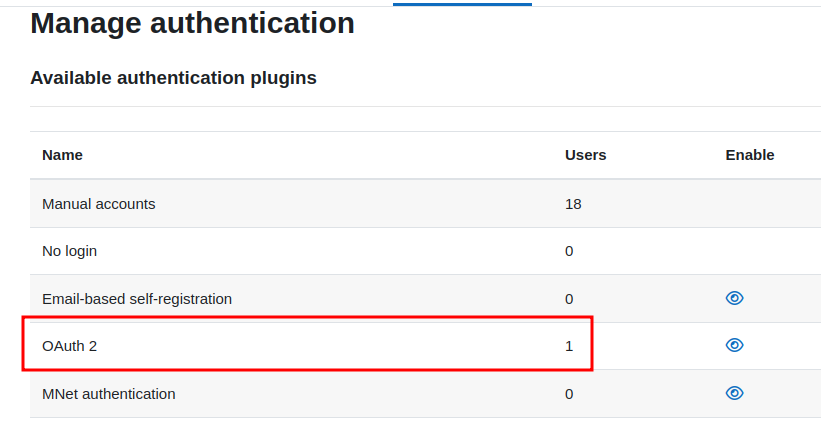
Task: Enable Email-based self-registration with eye icon
Action: point(734,298)
